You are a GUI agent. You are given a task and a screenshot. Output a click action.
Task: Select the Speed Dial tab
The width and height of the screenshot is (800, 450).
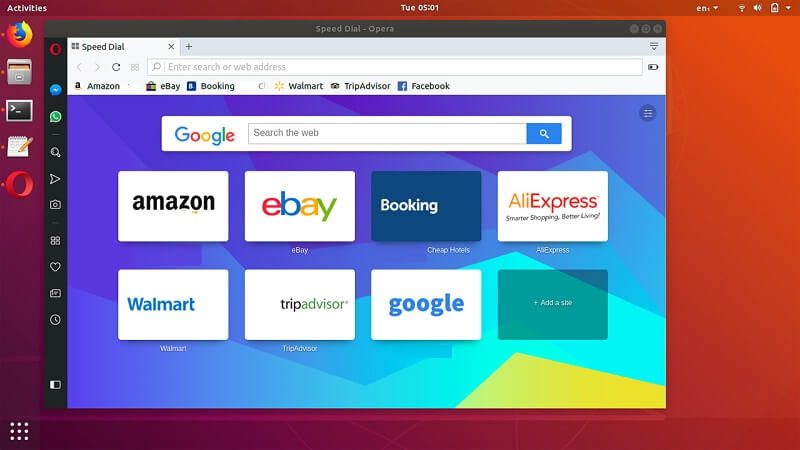point(120,47)
